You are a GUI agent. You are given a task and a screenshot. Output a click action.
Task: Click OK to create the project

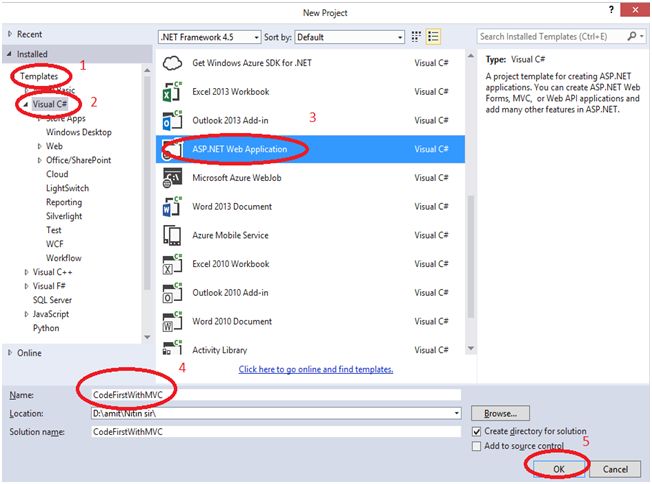pyautogui.click(x=558, y=469)
